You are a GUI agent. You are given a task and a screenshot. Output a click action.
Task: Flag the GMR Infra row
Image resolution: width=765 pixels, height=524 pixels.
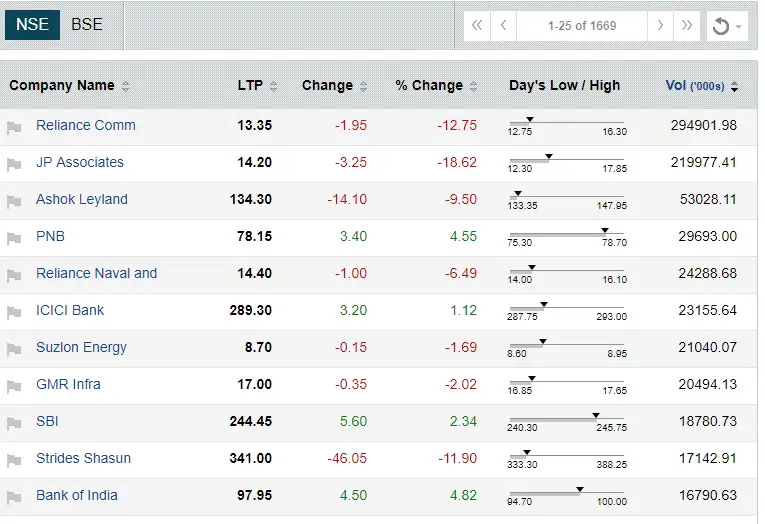14,387
